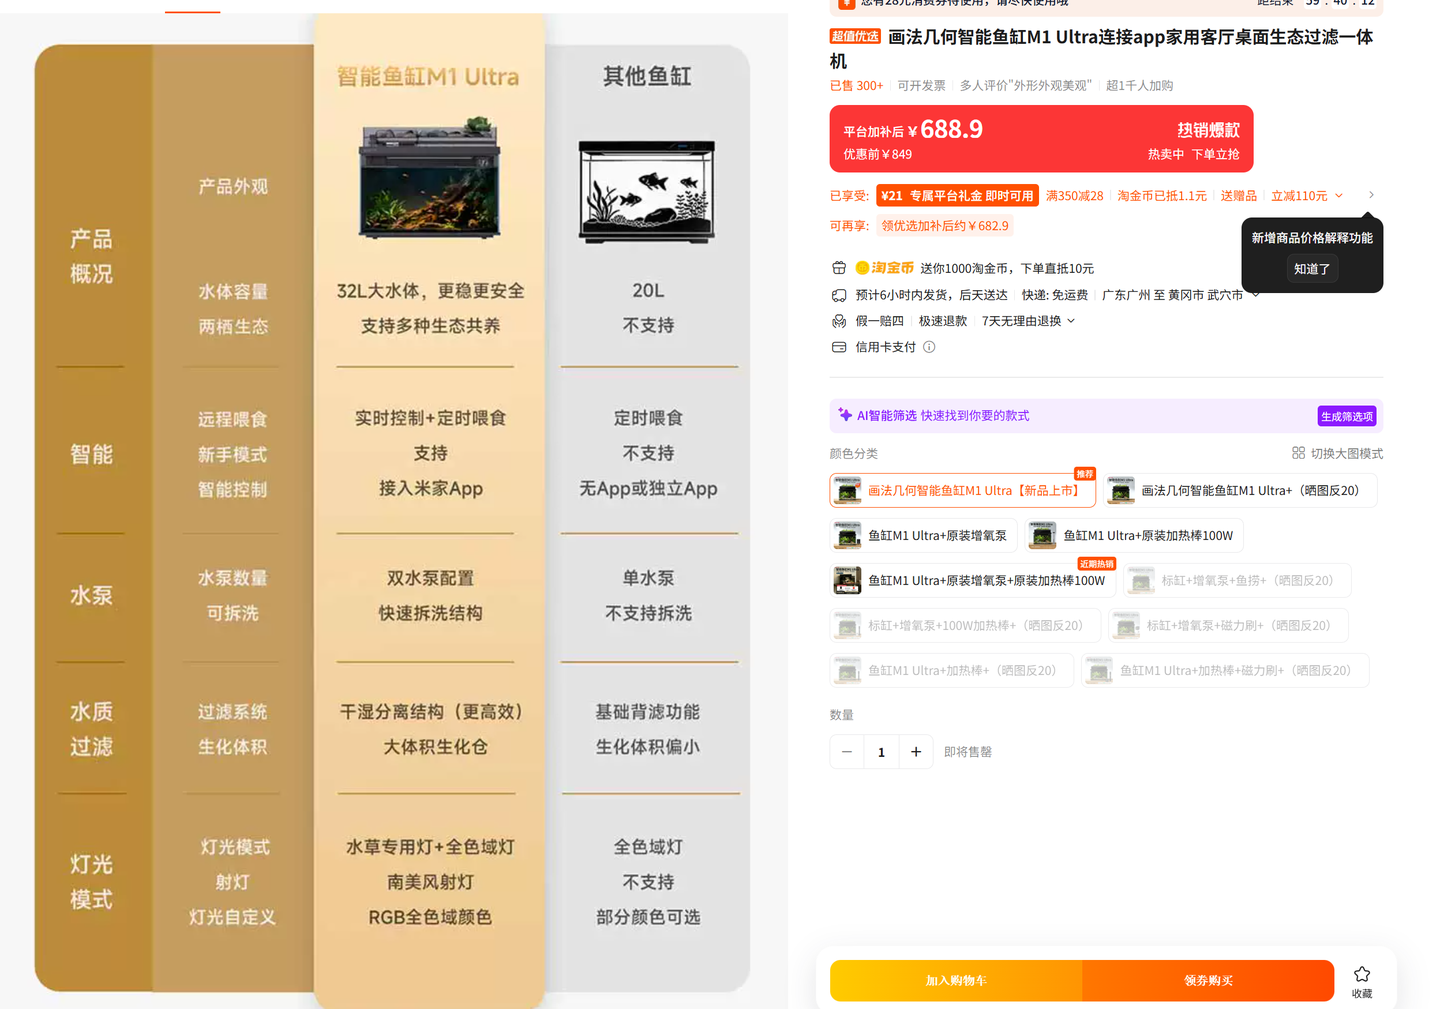Click the 满350减28 coupon link
Viewport: 1440px width, 1009px height.
click(1075, 196)
